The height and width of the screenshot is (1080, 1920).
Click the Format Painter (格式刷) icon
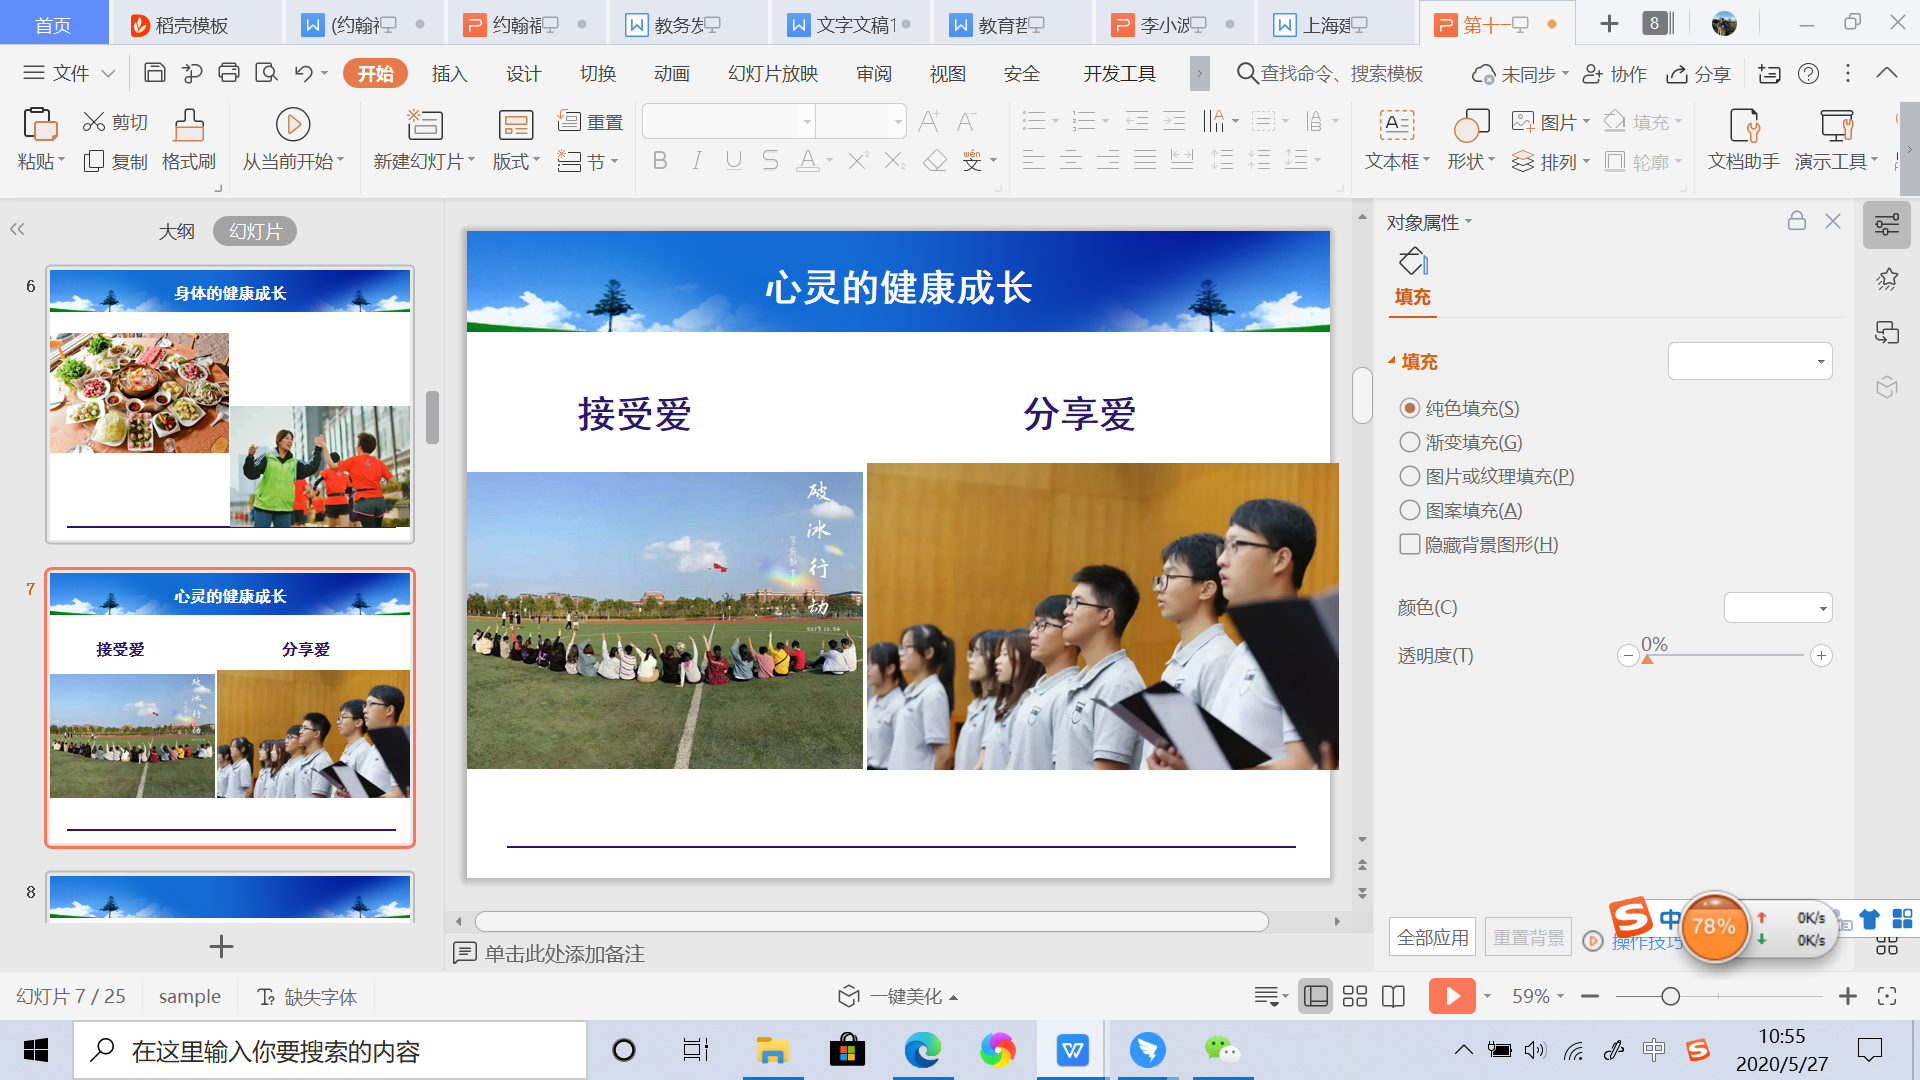[188, 126]
